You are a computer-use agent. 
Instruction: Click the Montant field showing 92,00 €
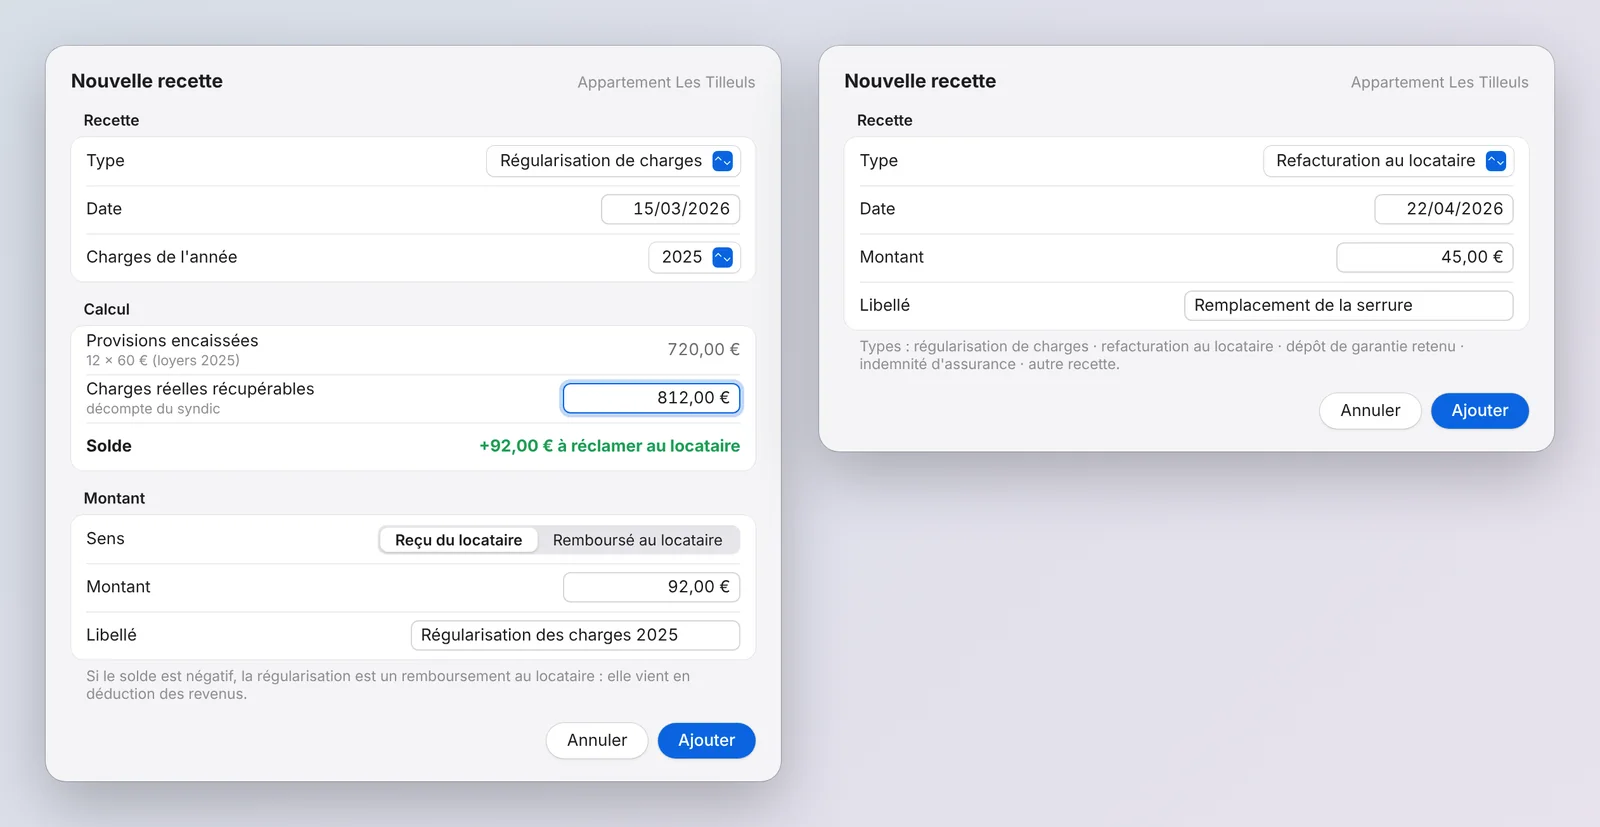click(651, 587)
